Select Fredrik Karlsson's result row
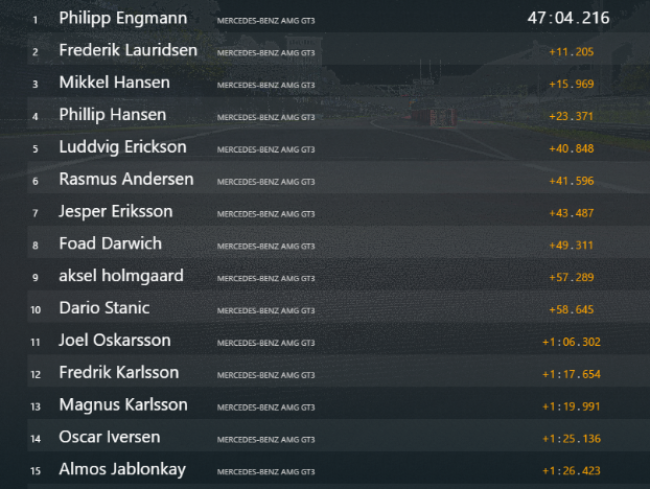The image size is (650, 489). [338, 372]
